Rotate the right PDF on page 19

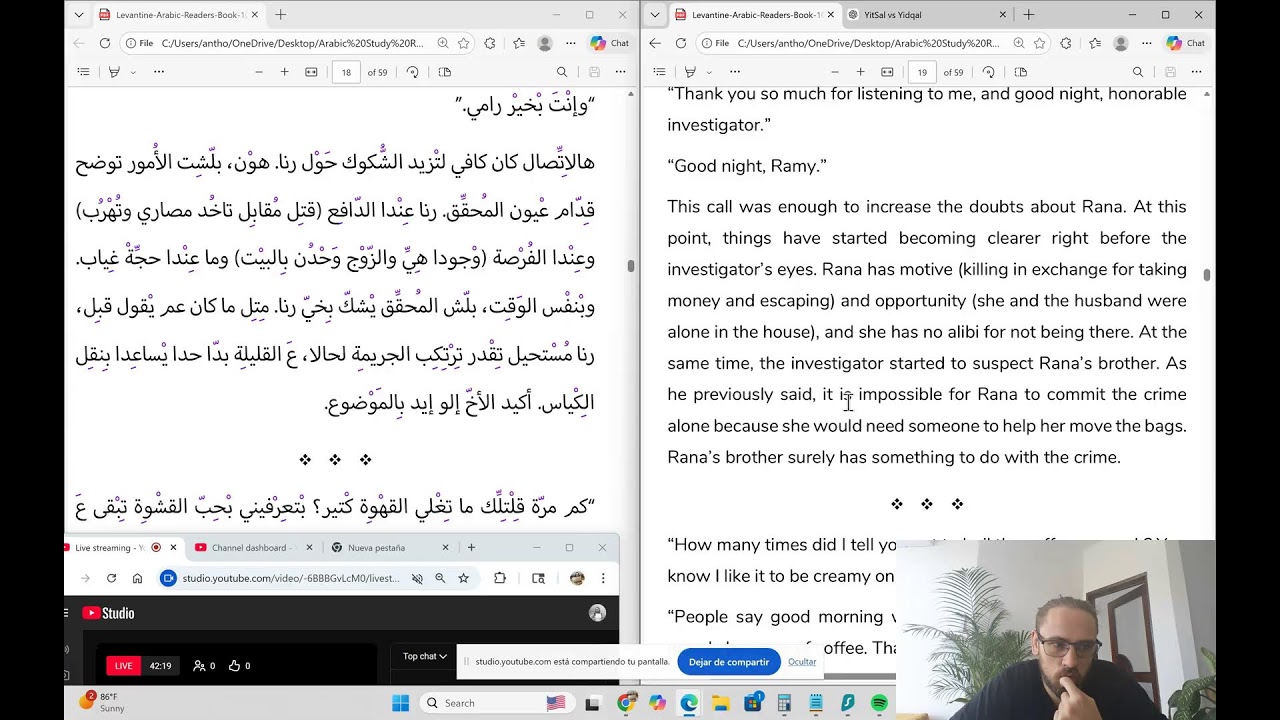[x=988, y=72]
